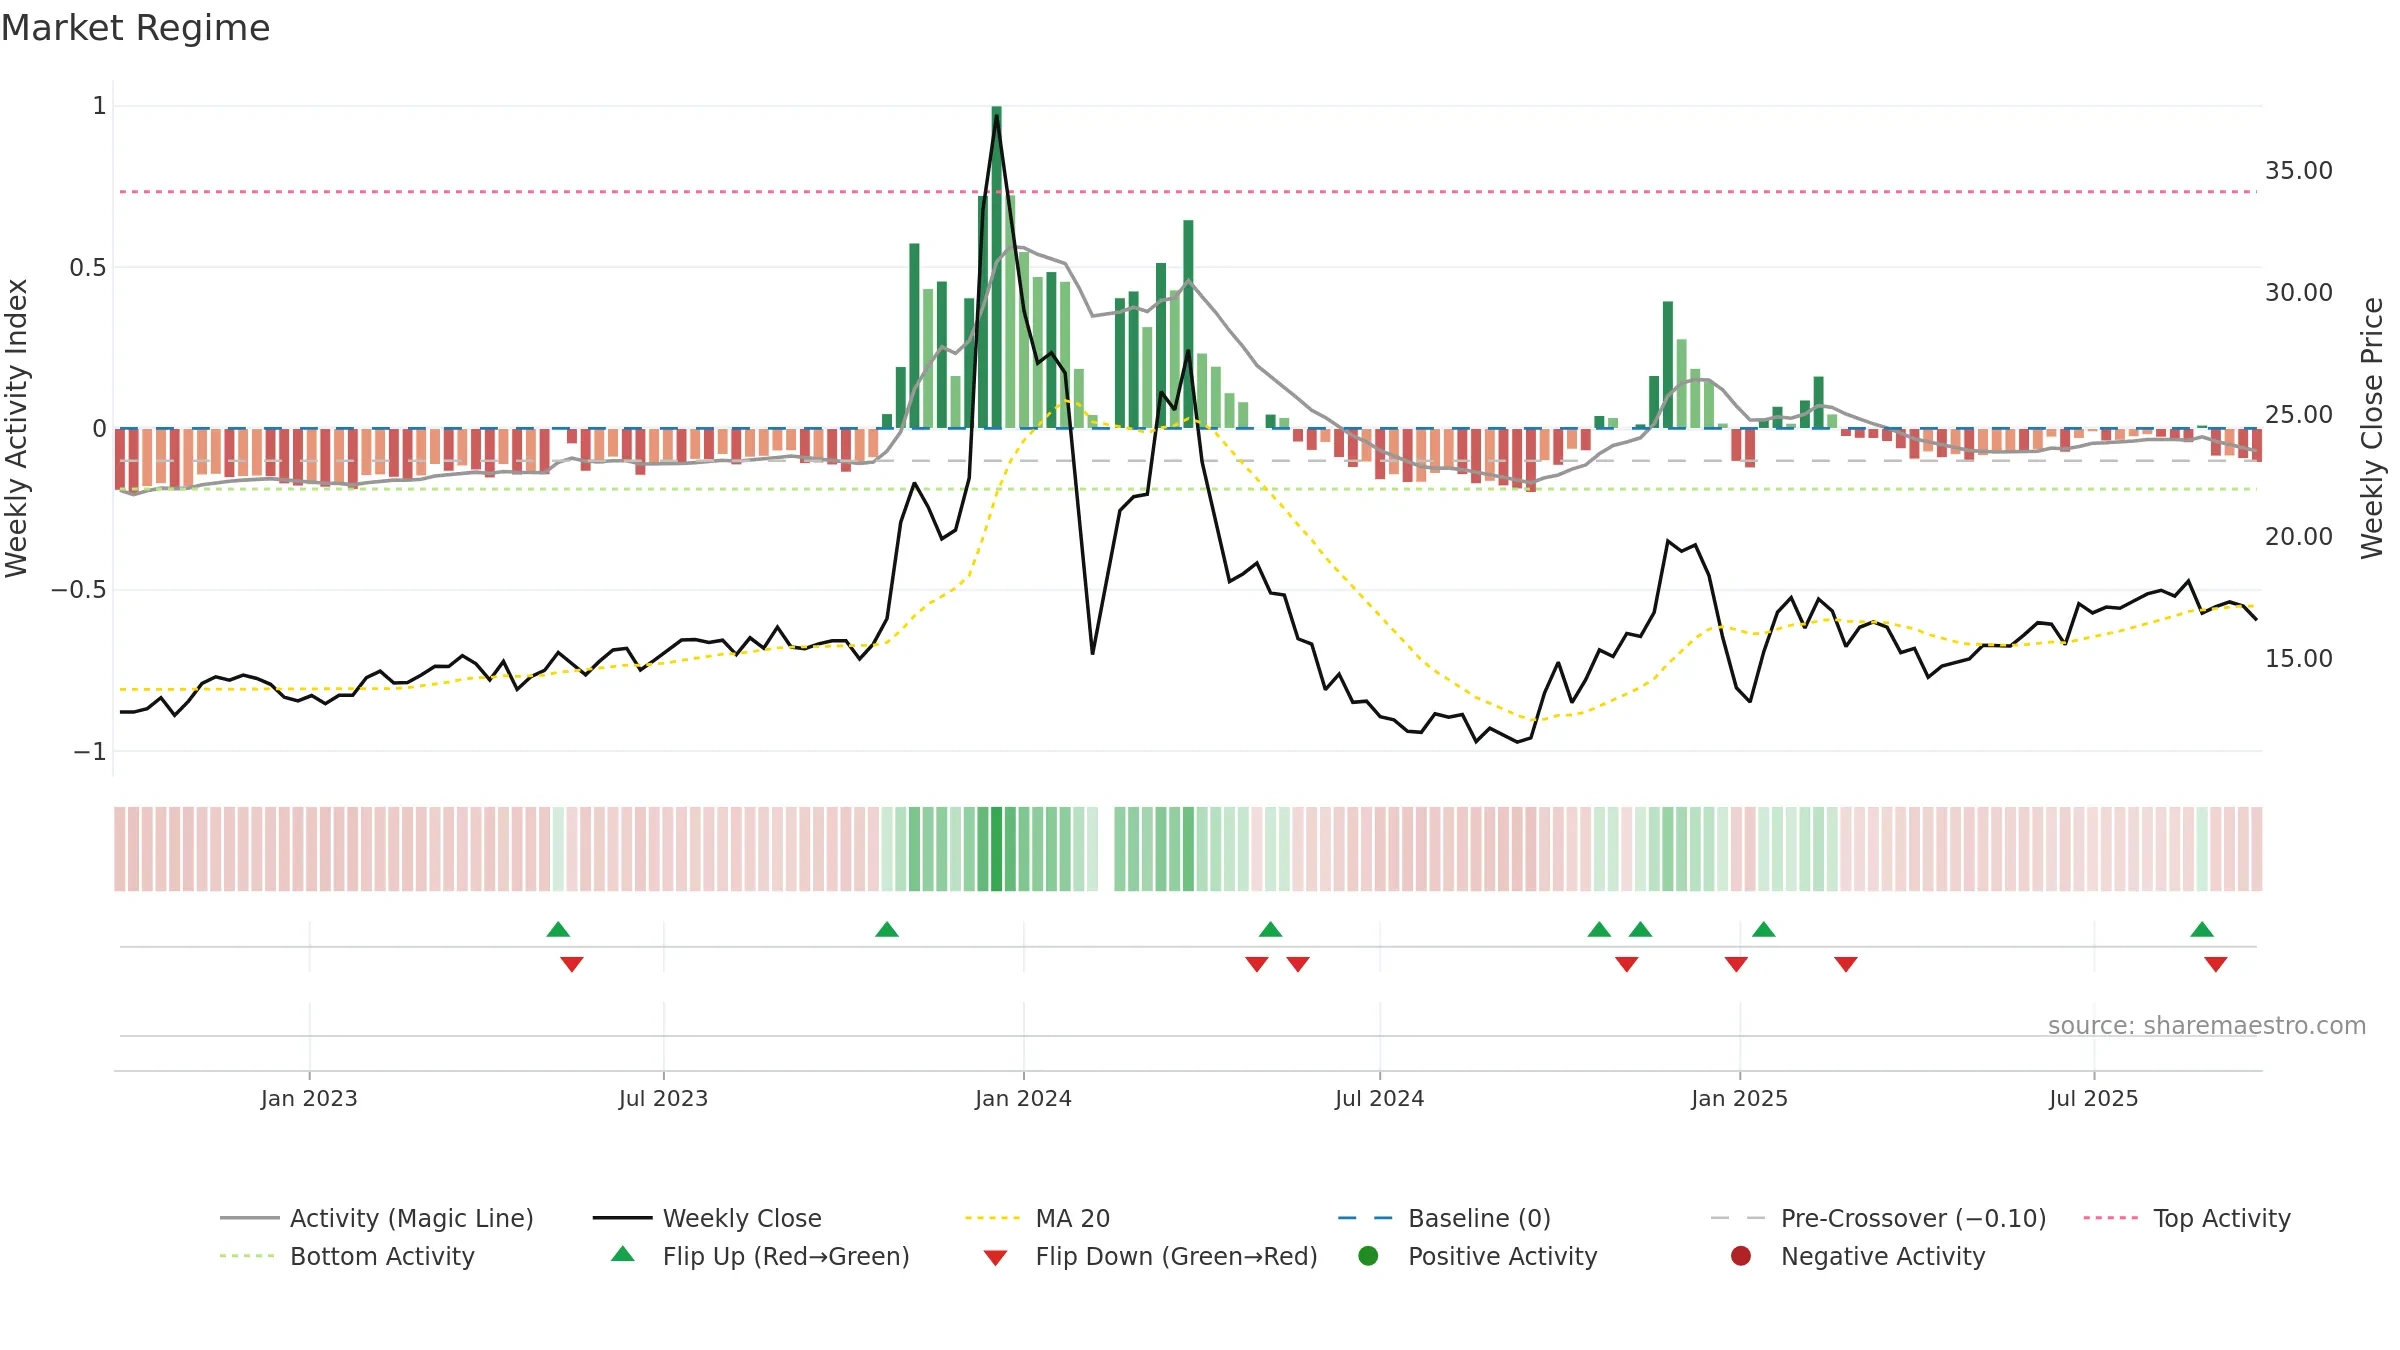Click the Flip Up (Red→Green) legend entry

pyautogui.click(x=760, y=1256)
